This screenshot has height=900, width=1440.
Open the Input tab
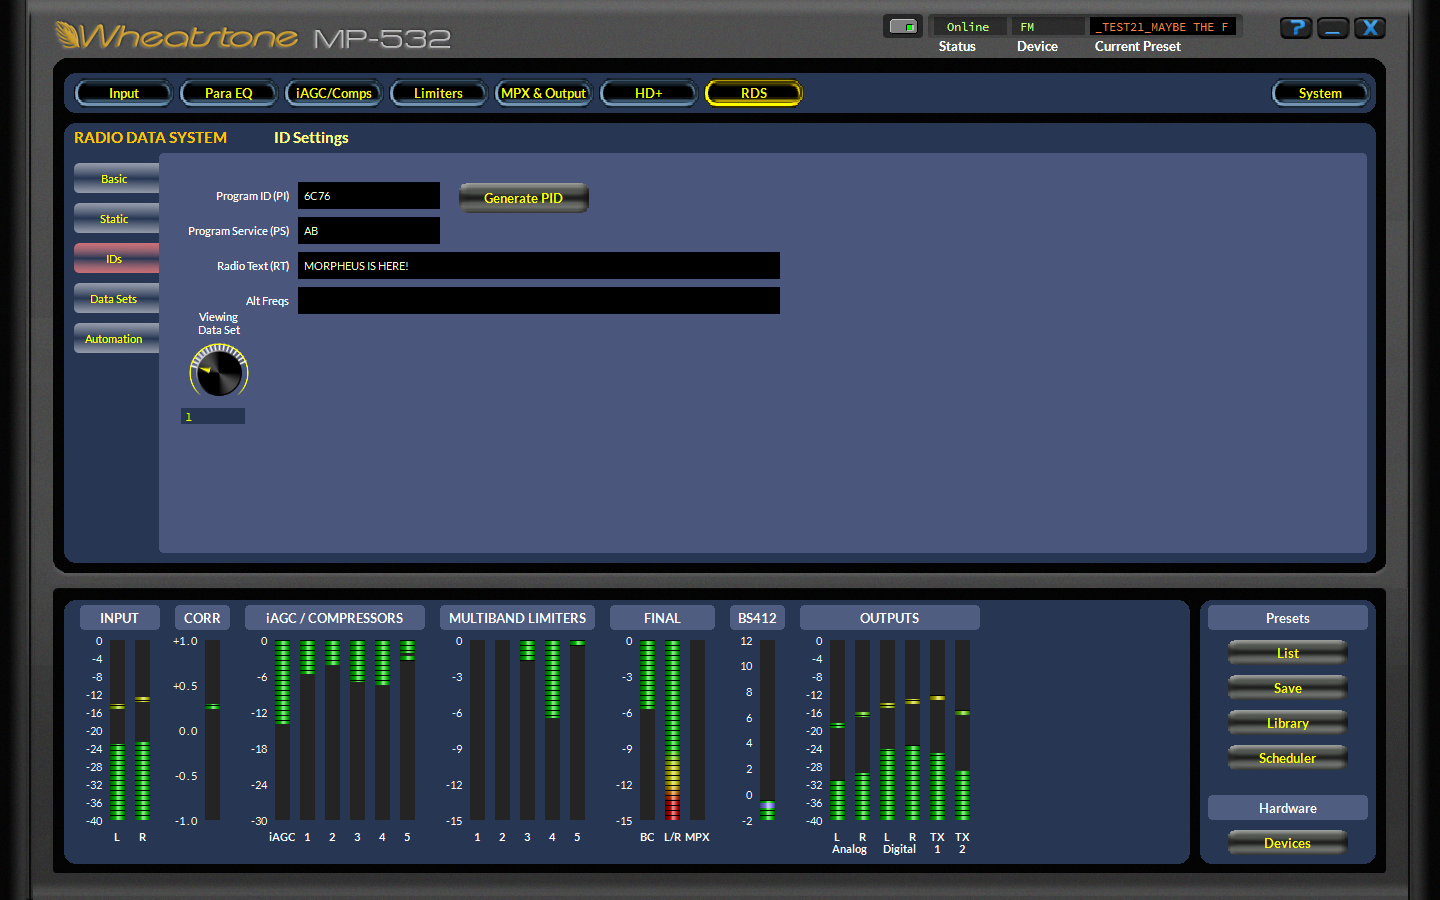(124, 93)
